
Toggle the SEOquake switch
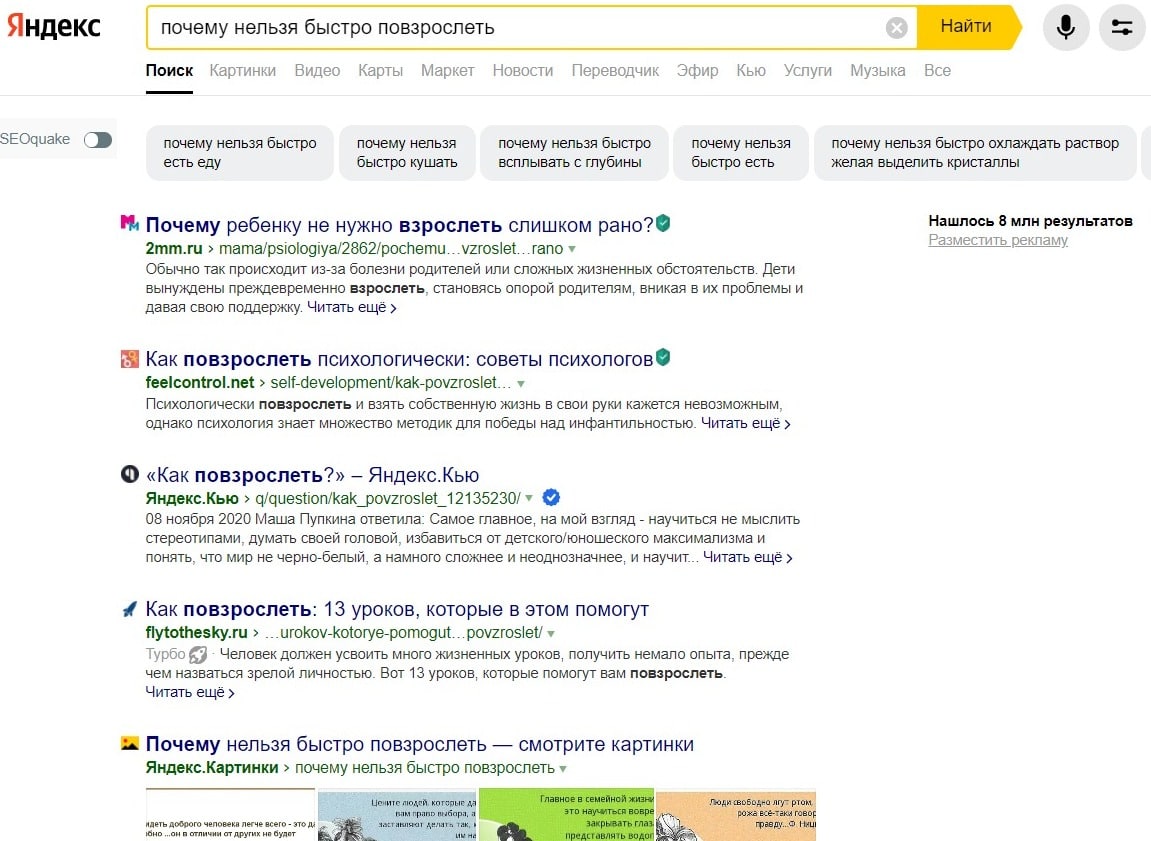[98, 139]
